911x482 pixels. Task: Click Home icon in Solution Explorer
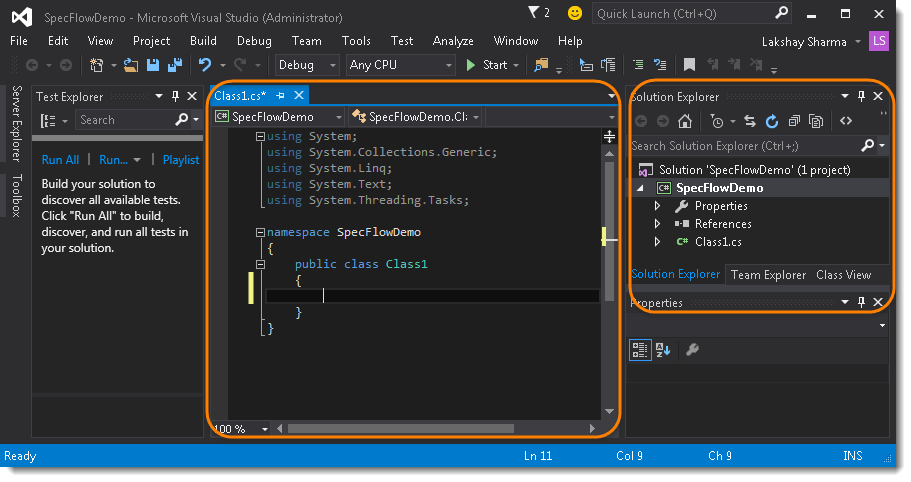[685, 121]
